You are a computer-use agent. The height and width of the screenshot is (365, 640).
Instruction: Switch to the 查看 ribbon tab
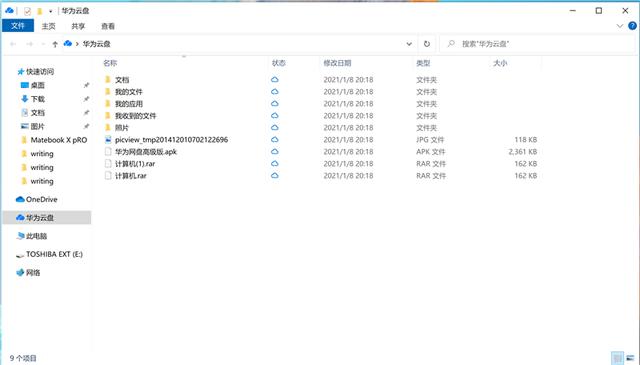click(x=108, y=26)
